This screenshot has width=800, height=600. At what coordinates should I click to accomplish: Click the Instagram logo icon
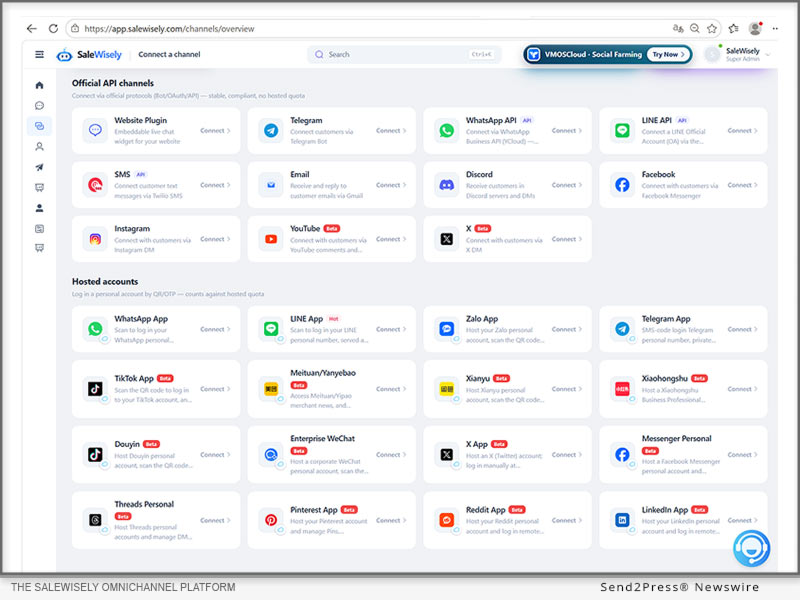pos(95,239)
